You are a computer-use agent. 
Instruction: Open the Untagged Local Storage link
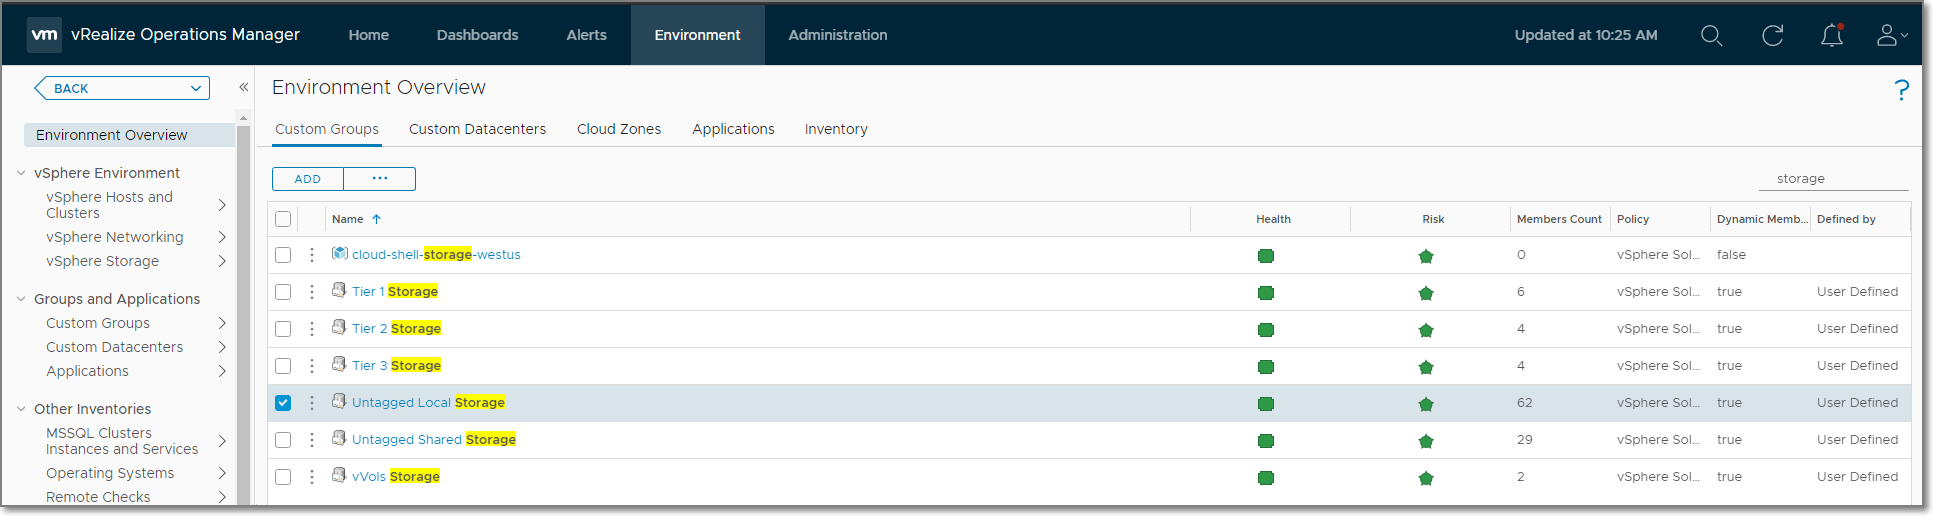pos(428,403)
